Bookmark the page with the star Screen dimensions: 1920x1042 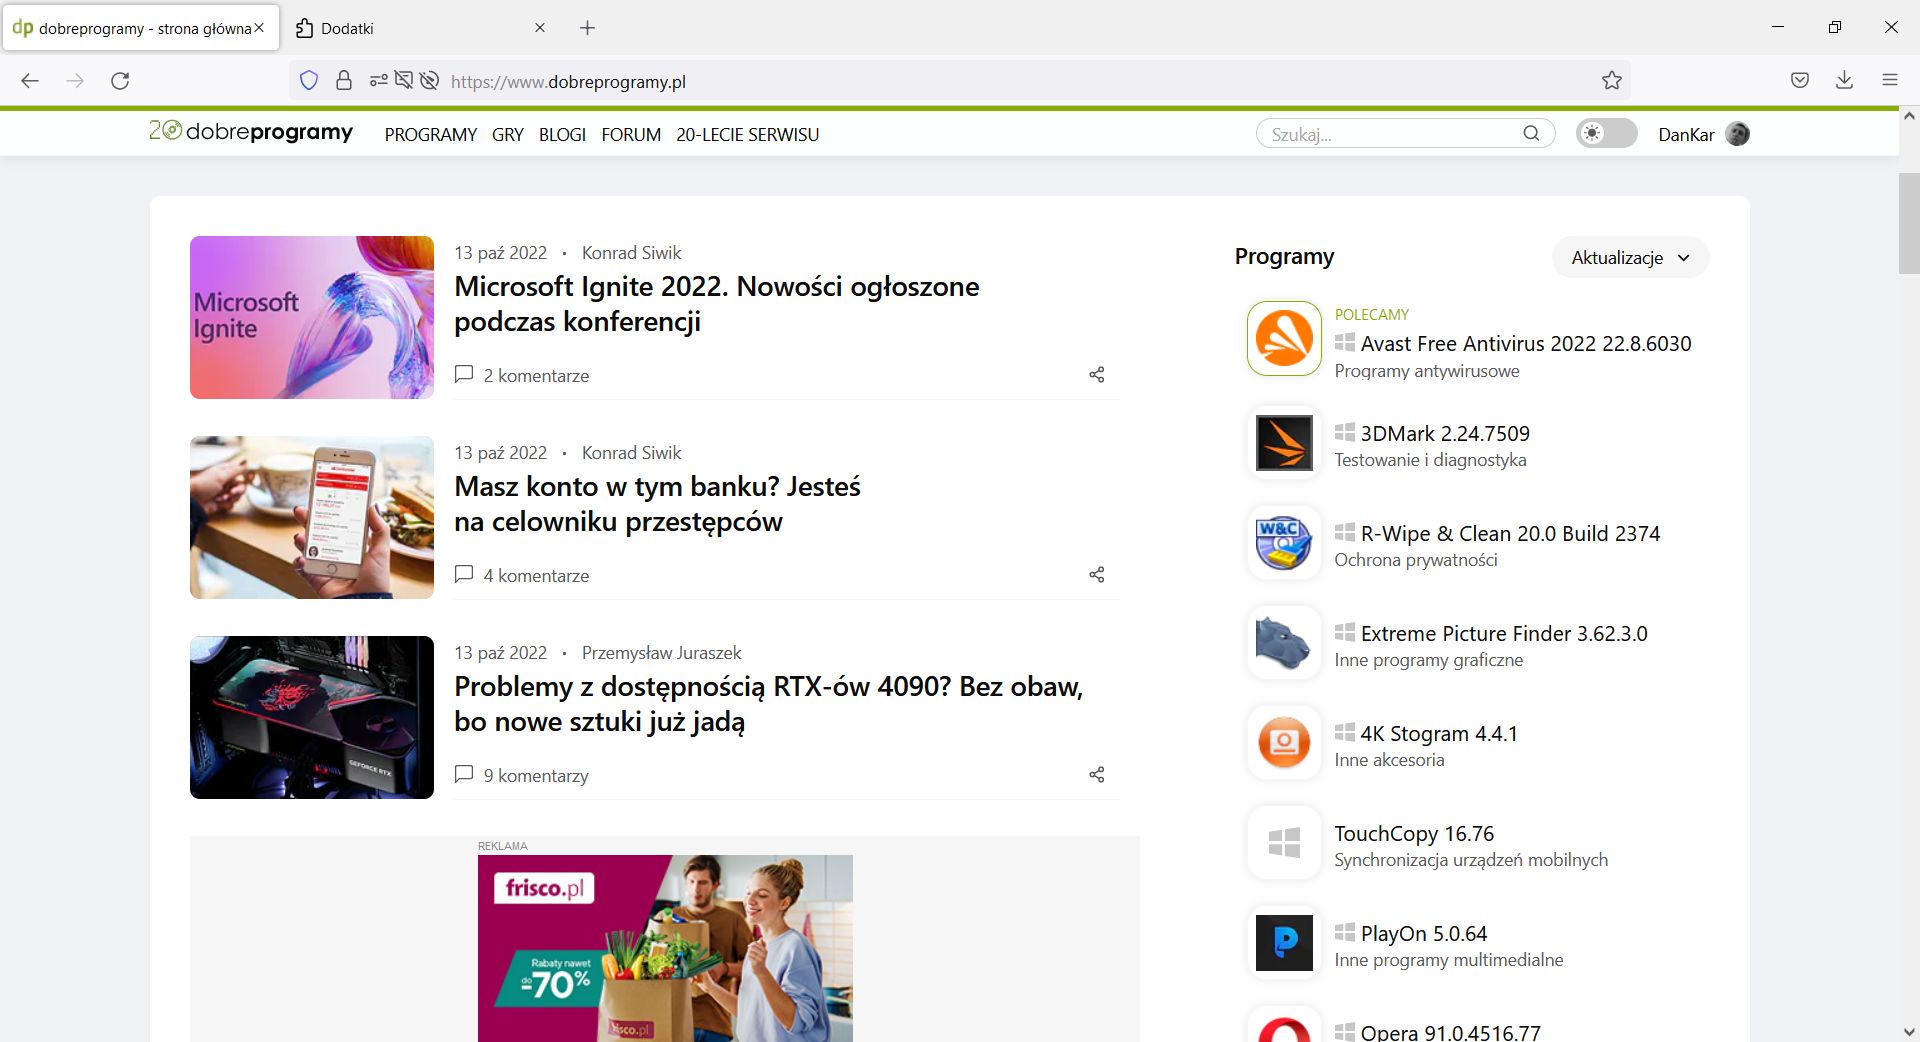pos(1611,80)
